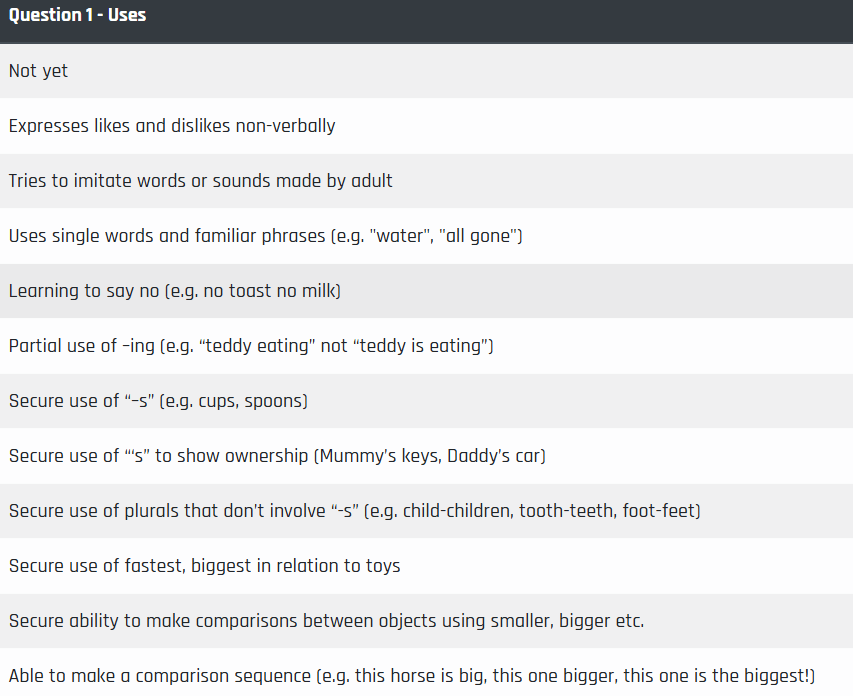
Task: Pick 'Uses single words and familiar phrases' option
Action: 426,236
